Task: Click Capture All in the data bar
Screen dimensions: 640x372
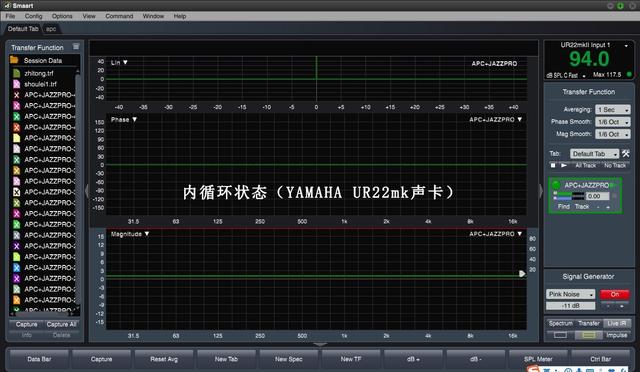Action: click(61, 324)
